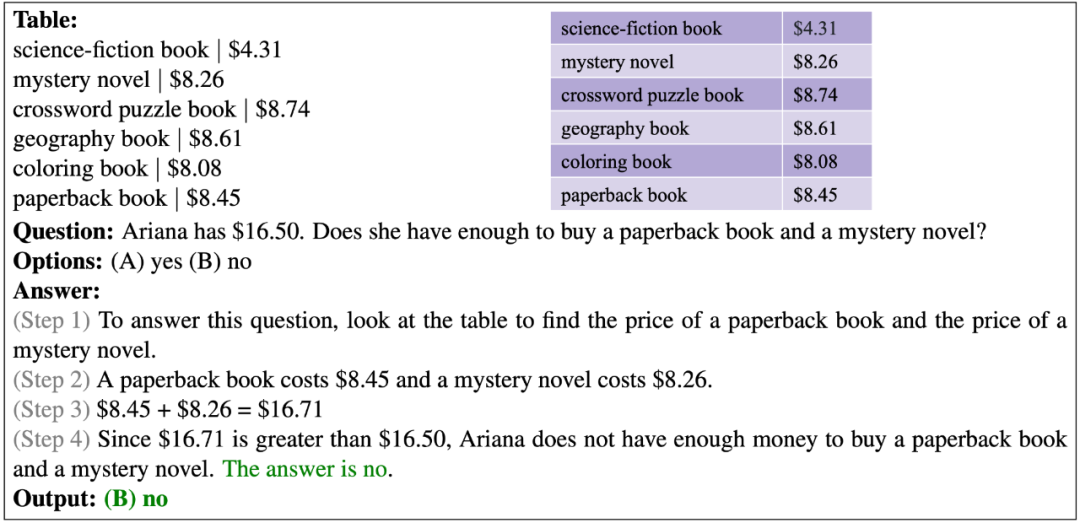Select the $8.61 price cell
Image resolution: width=1080 pixels, height=523 pixels.
[827, 128]
